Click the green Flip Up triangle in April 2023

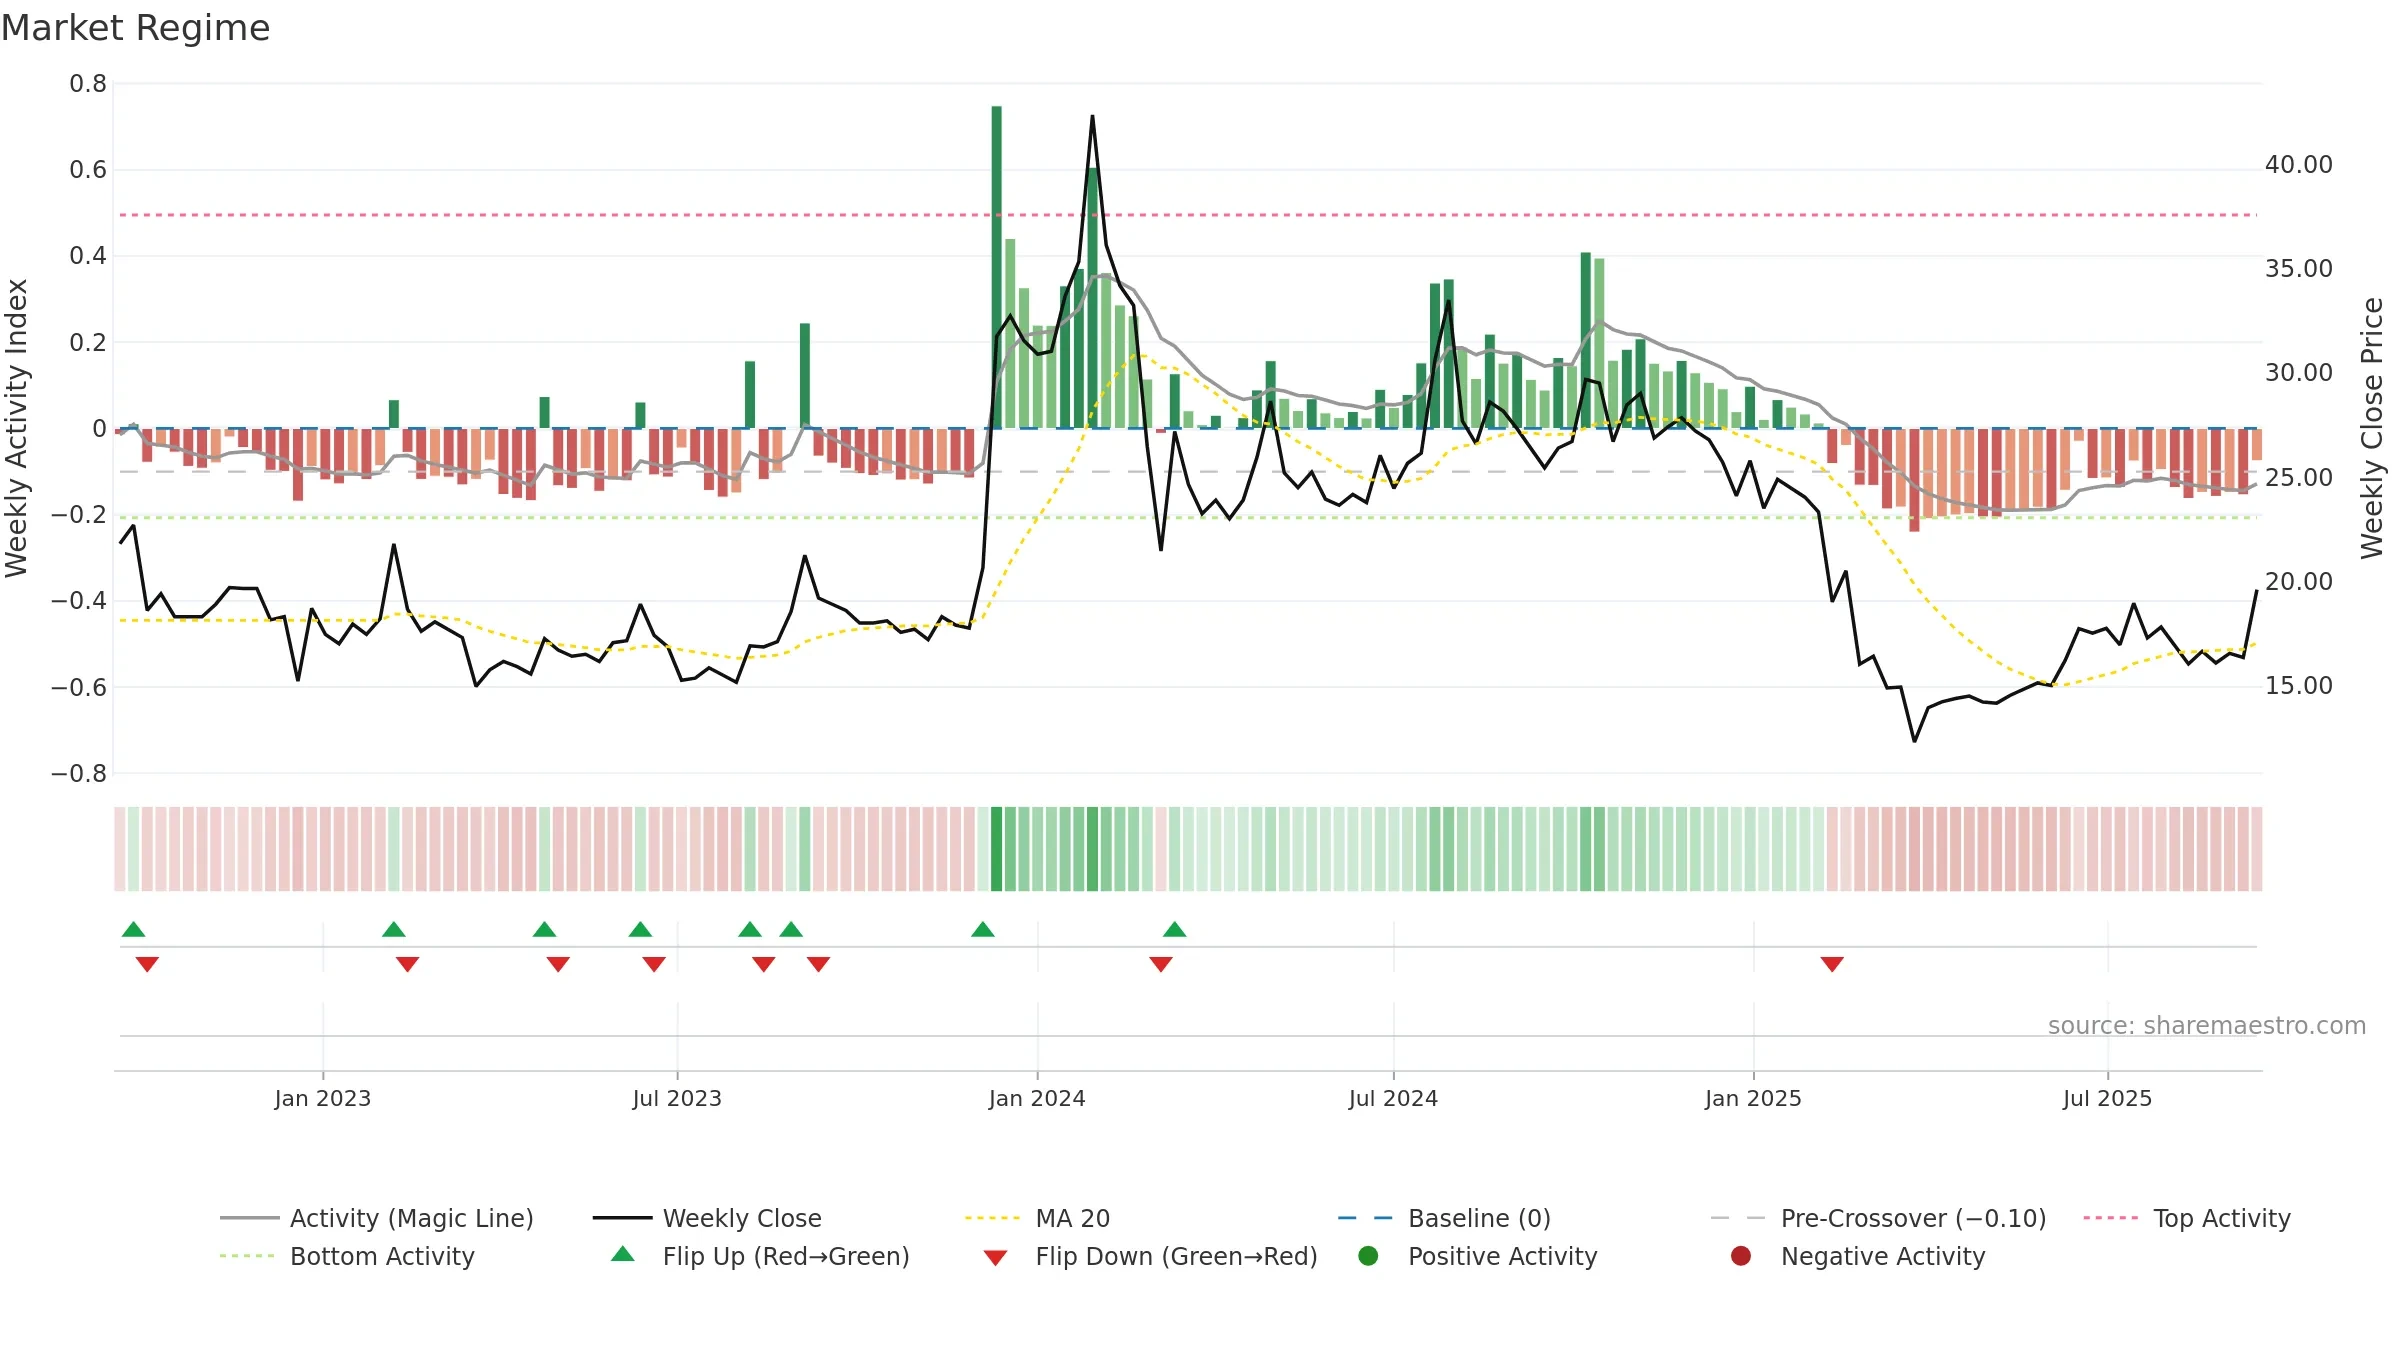click(x=545, y=930)
